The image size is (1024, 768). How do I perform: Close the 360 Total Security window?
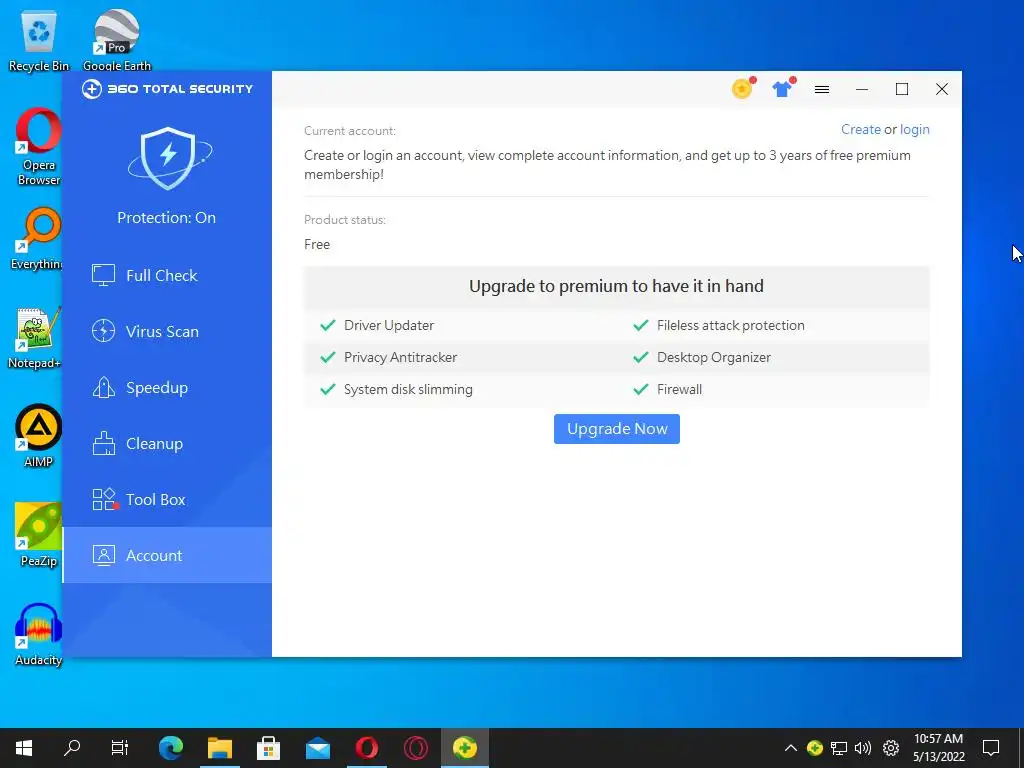point(942,89)
